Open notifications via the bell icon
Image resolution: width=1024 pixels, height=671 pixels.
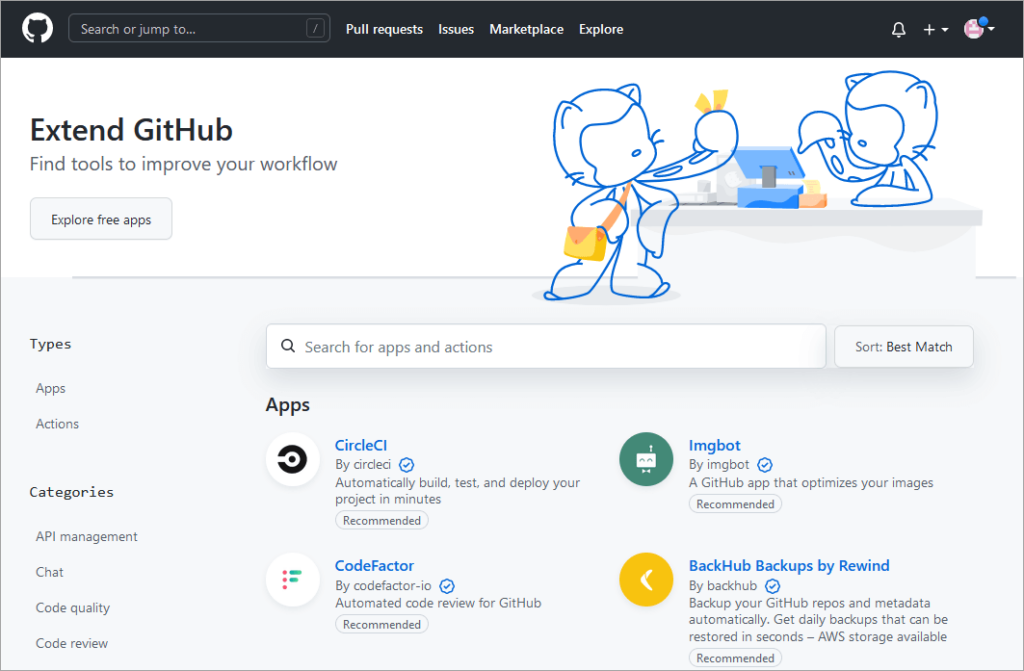coord(898,29)
